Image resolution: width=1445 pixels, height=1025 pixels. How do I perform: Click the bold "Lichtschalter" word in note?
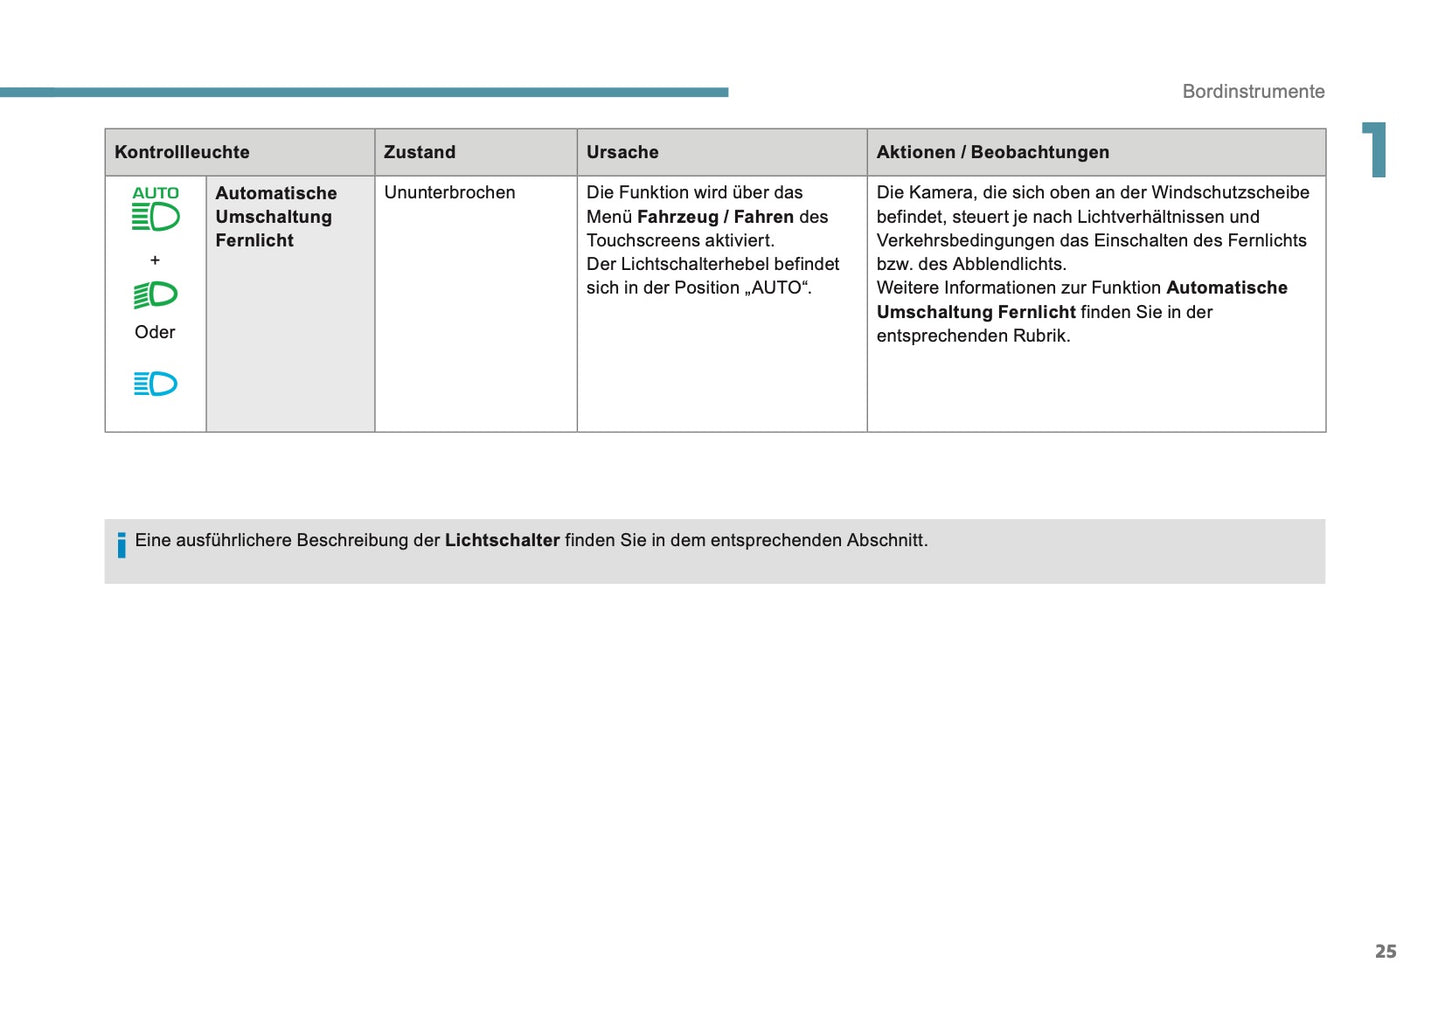coord(502,540)
